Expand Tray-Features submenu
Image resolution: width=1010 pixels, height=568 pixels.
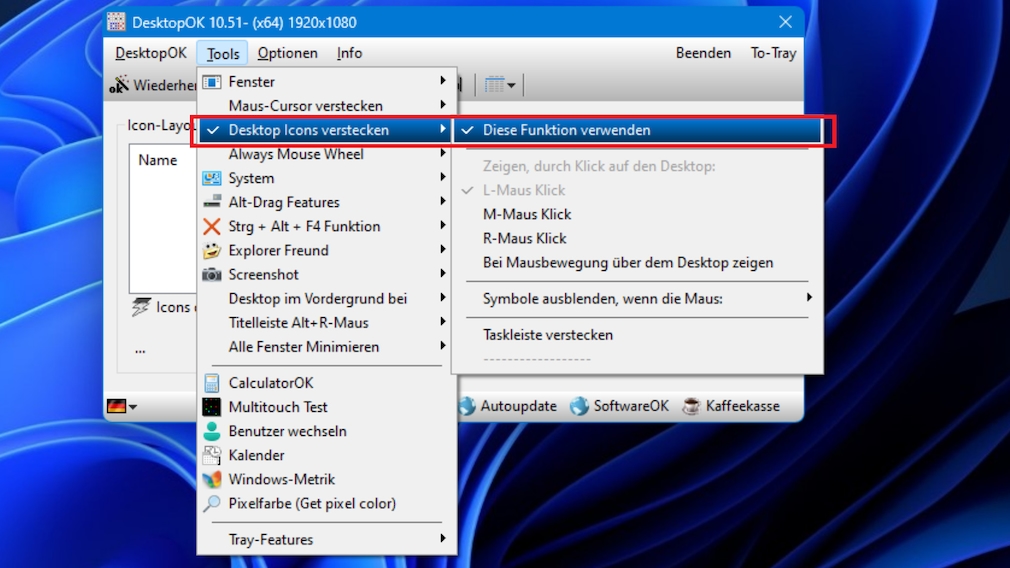coord(443,538)
